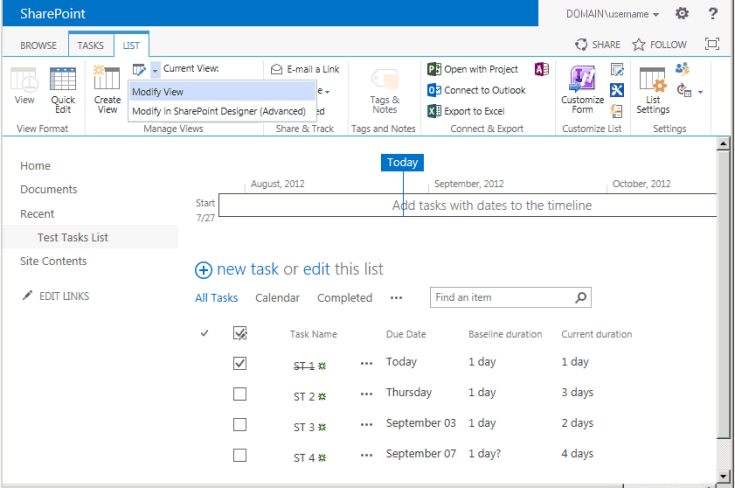The width and height of the screenshot is (735, 488).
Task: Select the LIST ribbon tab
Action: [x=131, y=45]
